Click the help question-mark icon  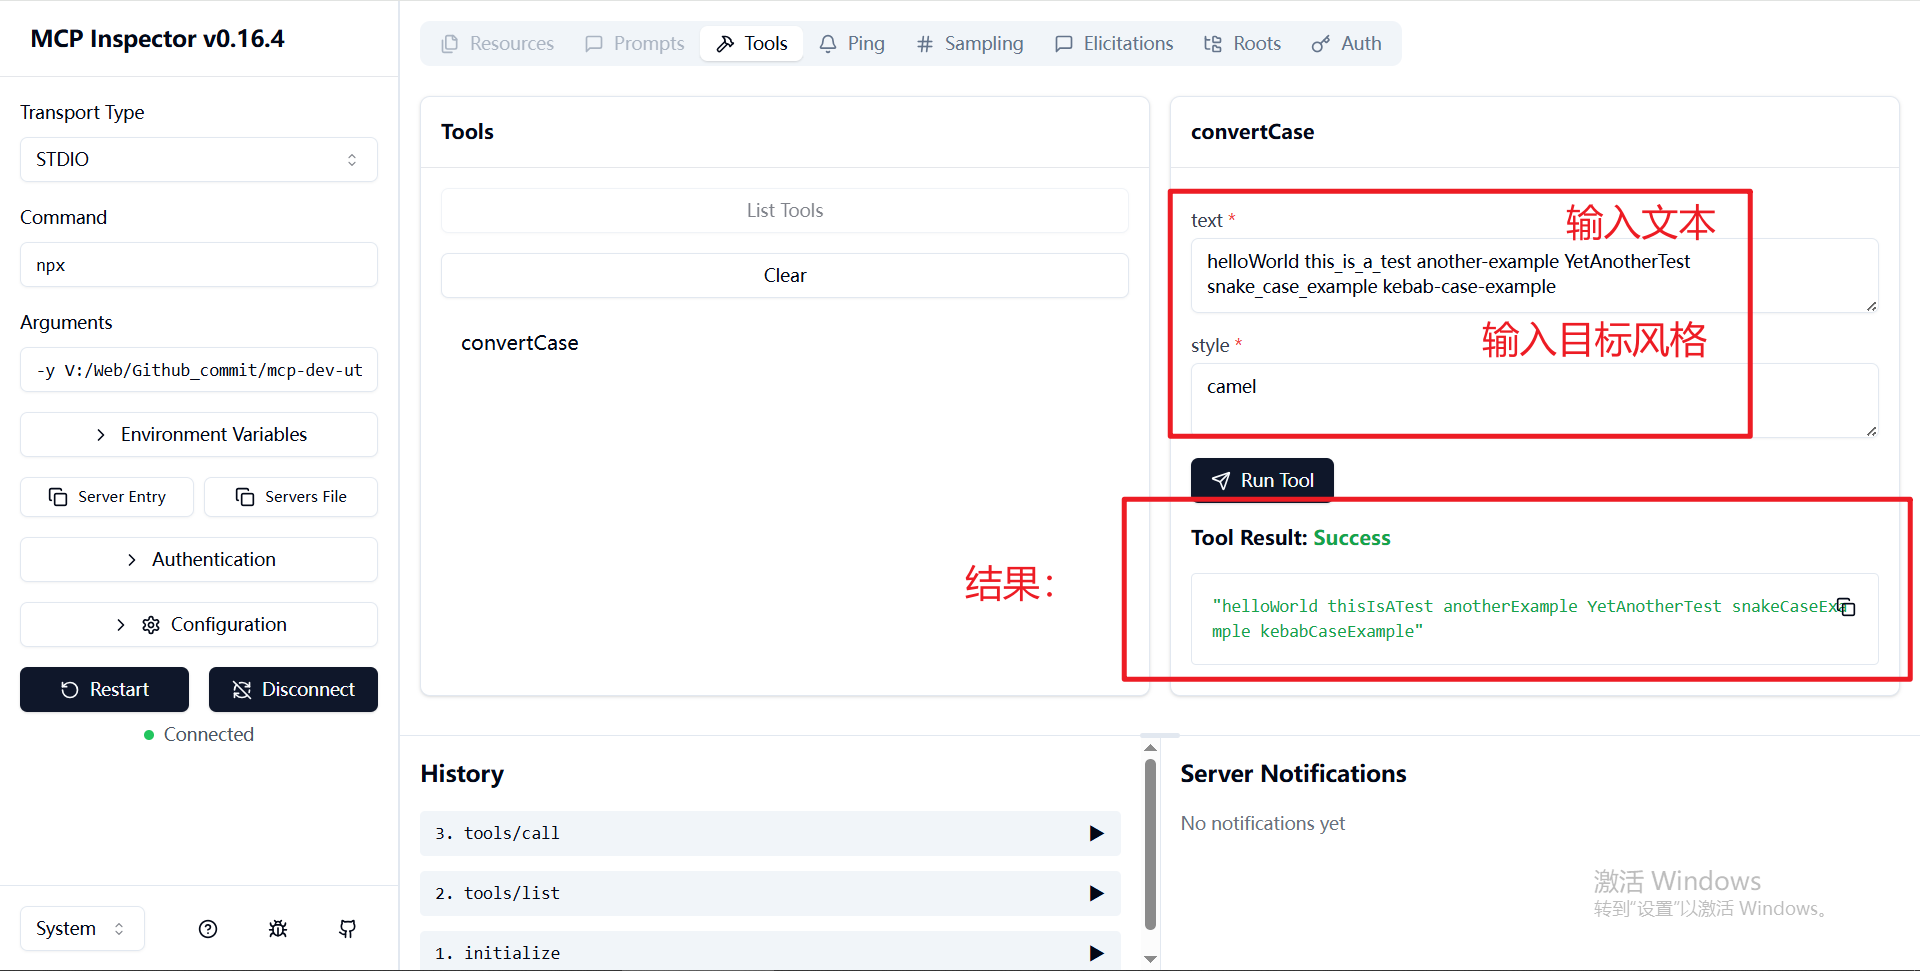click(x=208, y=929)
